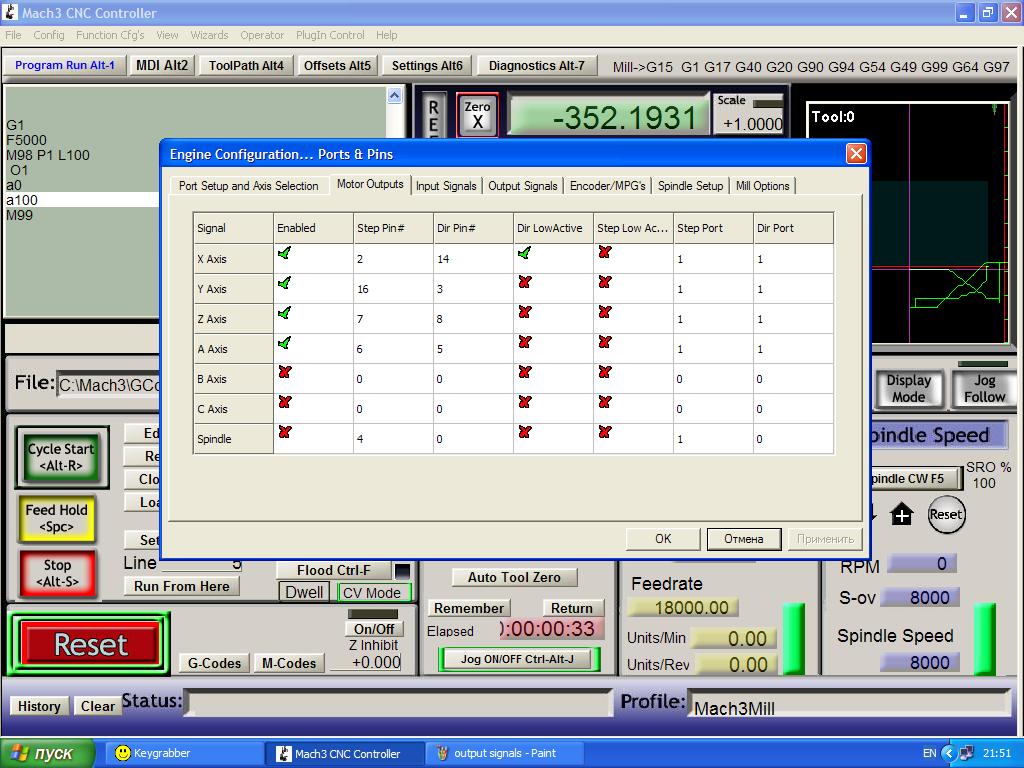Click the Spindle Speed 8000 field
Viewport: 1024px width, 768px height.
(x=921, y=663)
